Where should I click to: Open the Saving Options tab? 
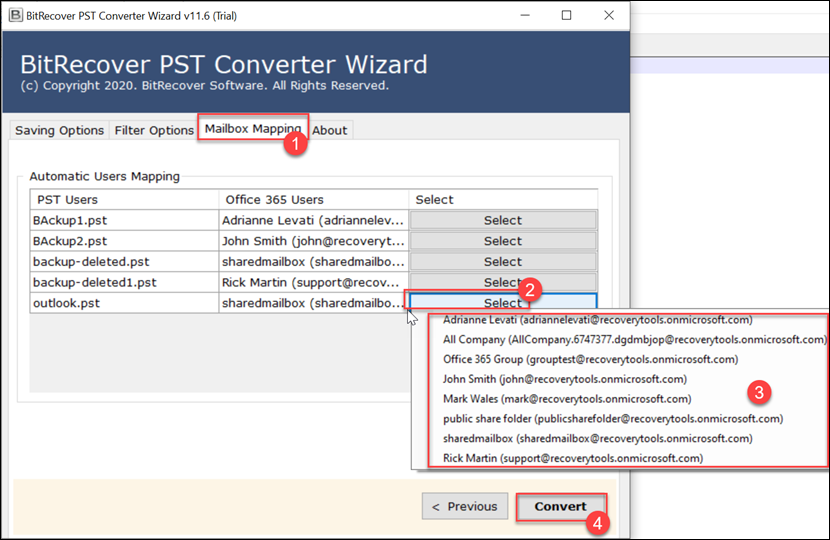coord(59,130)
